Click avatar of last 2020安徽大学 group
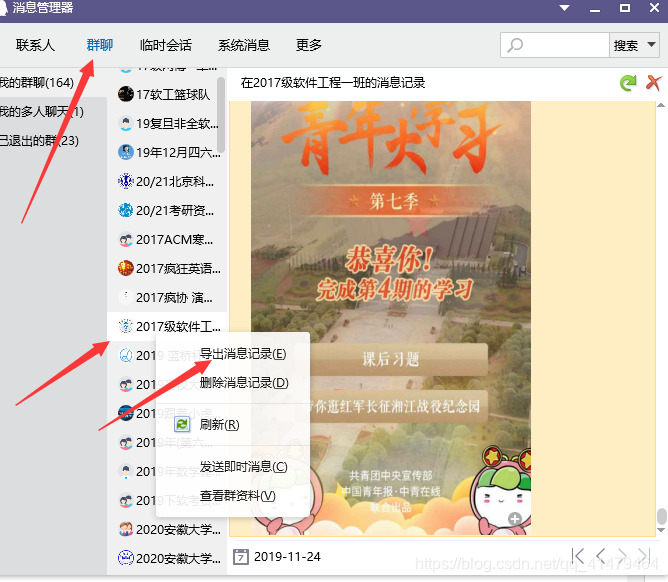Viewport: 668px width, 582px height. pyautogui.click(x=126, y=558)
